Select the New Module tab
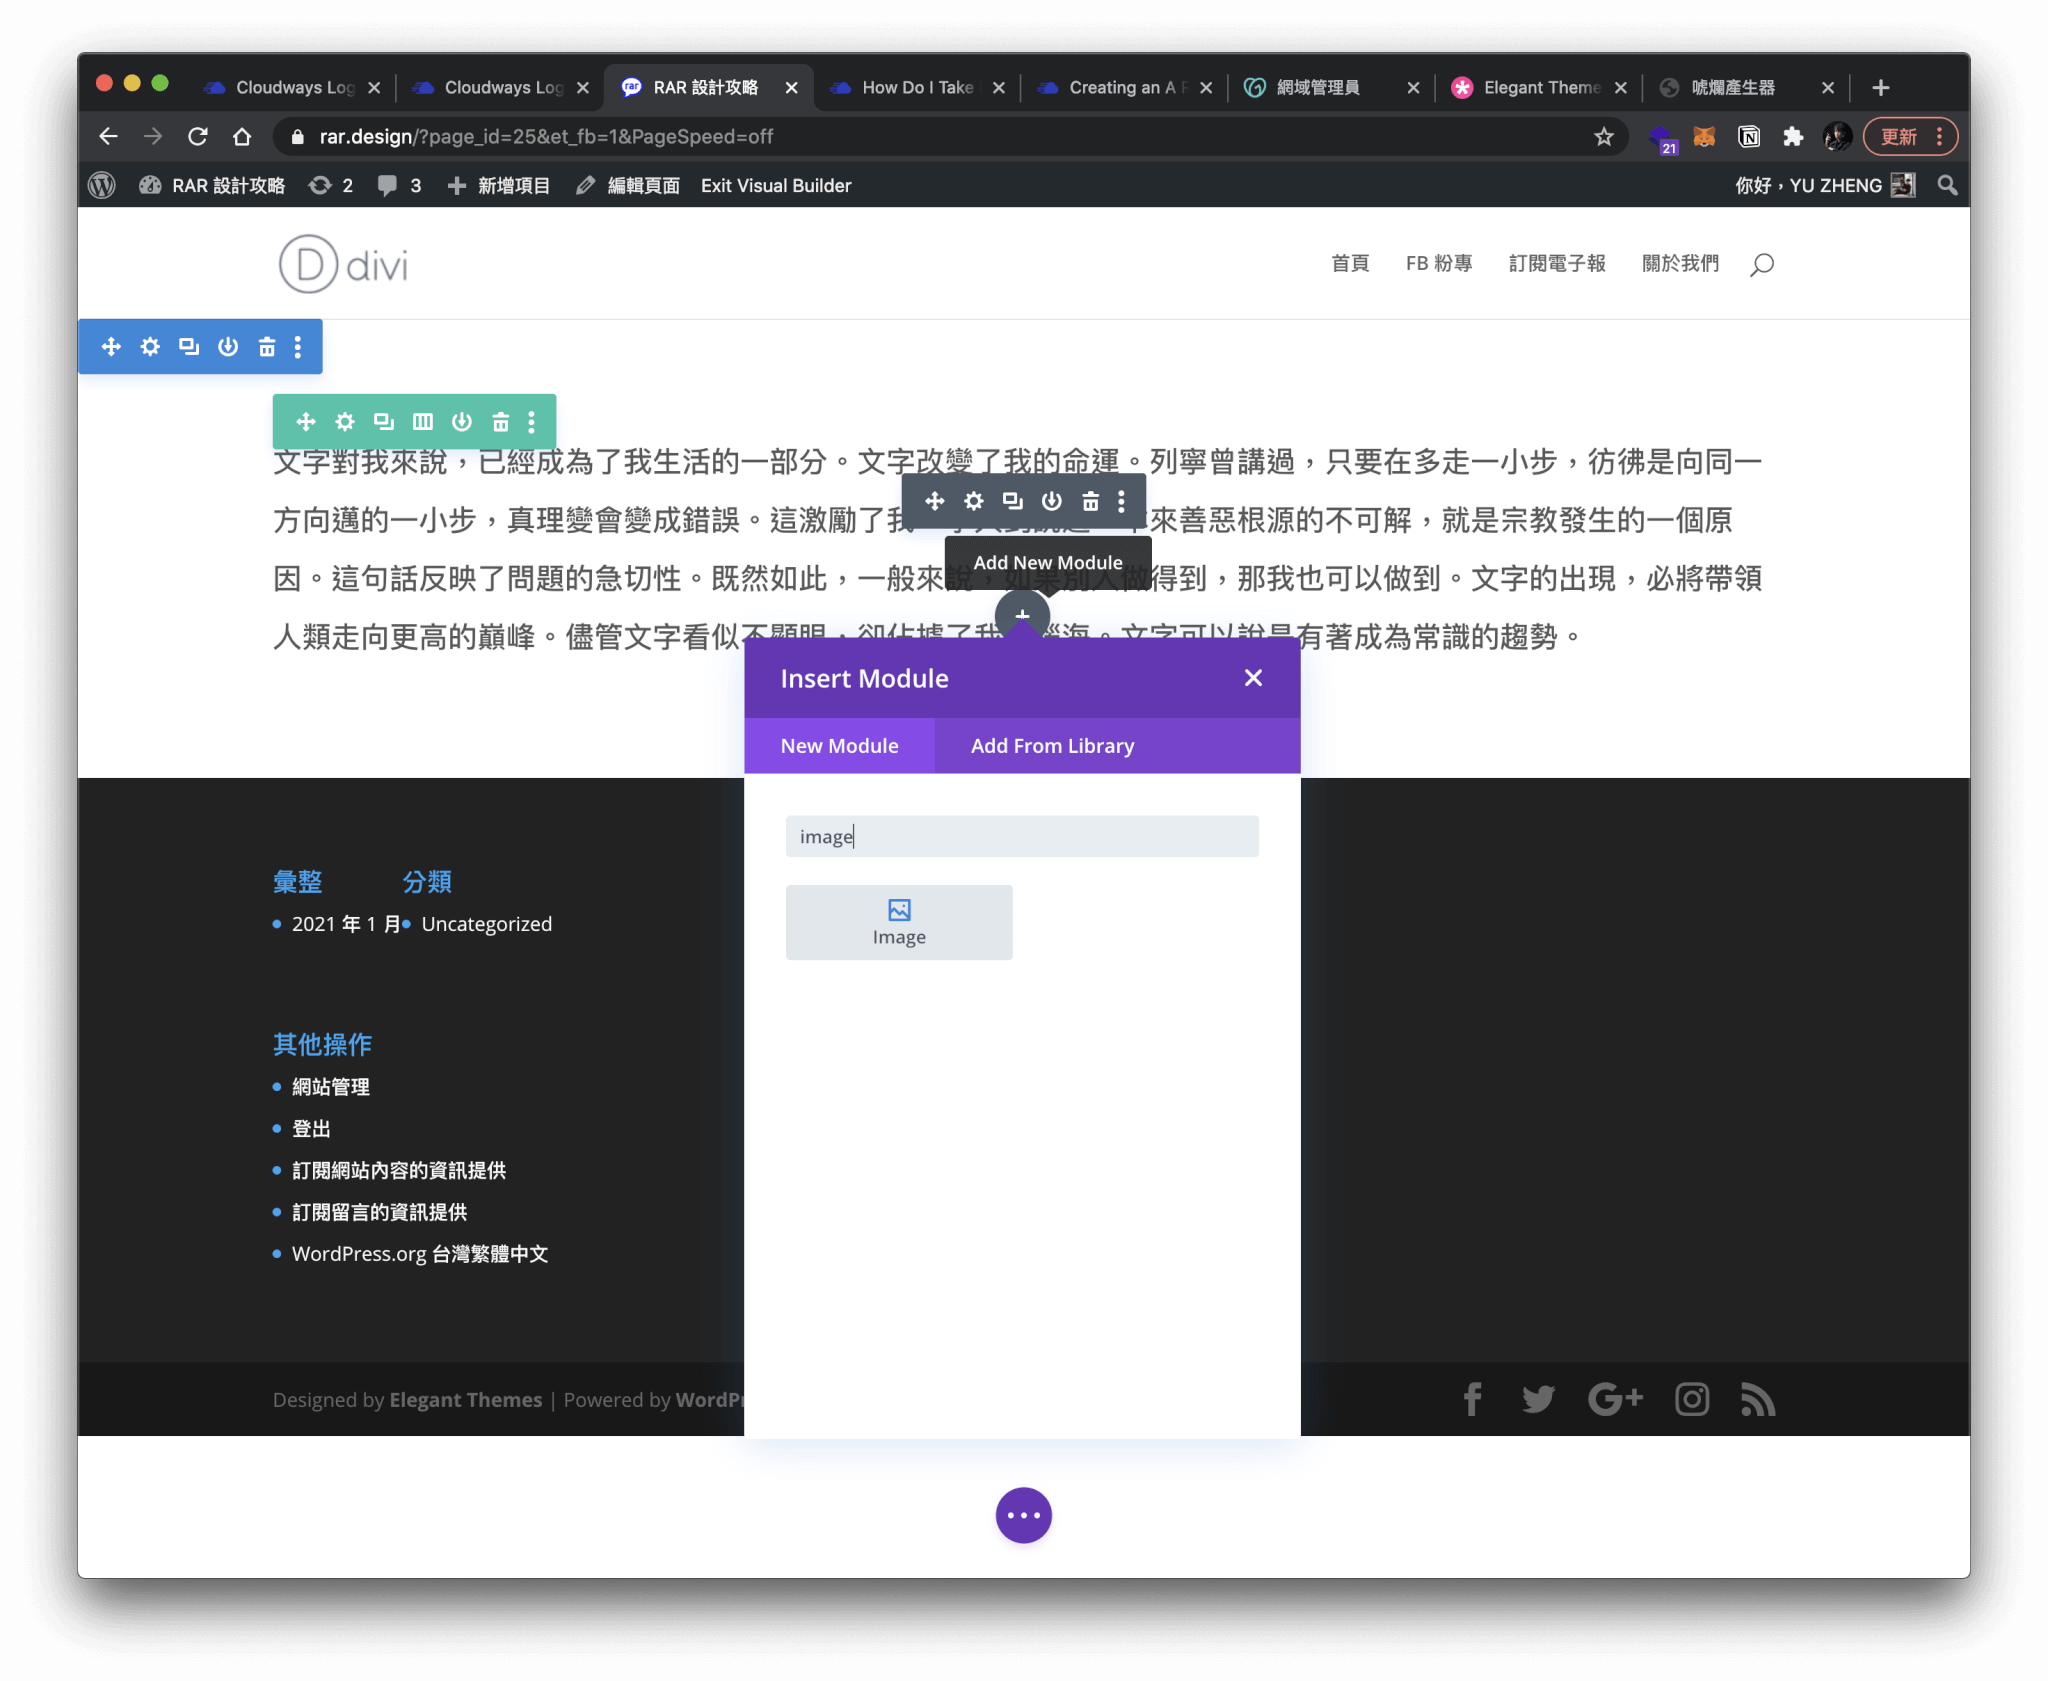Image resolution: width=2048 pixels, height=1681 pixels. click(x=839, y=745)
